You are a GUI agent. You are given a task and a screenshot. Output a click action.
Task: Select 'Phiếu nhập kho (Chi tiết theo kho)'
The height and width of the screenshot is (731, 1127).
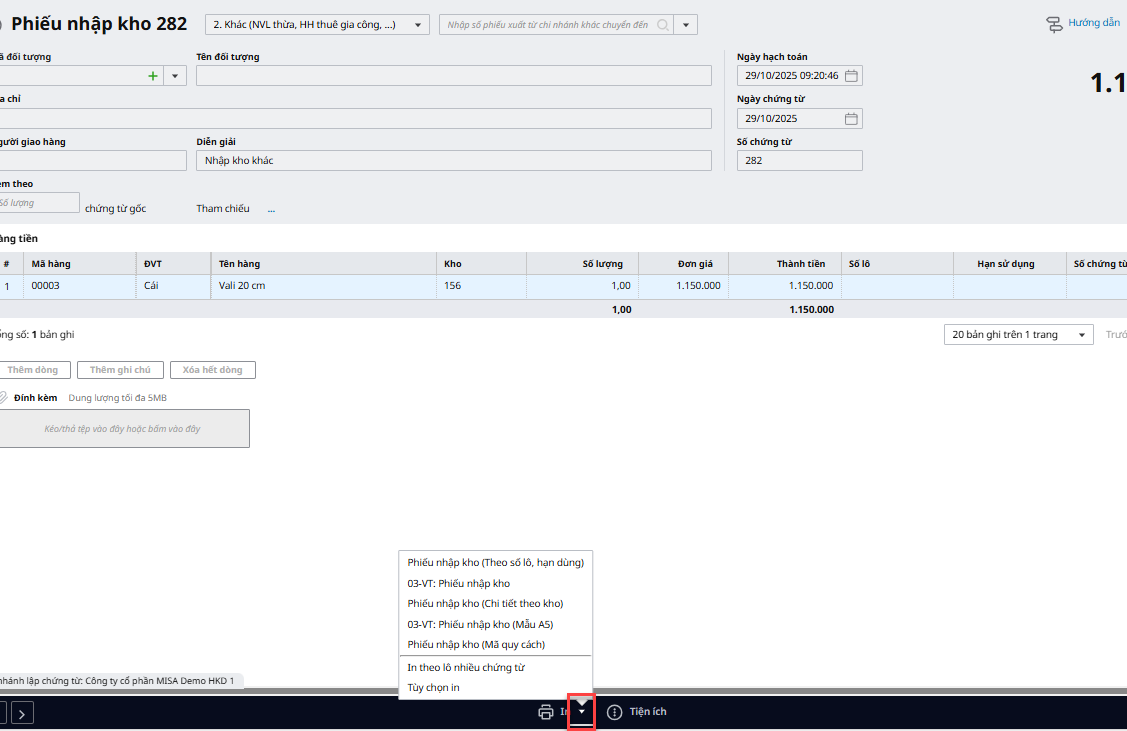485,604
